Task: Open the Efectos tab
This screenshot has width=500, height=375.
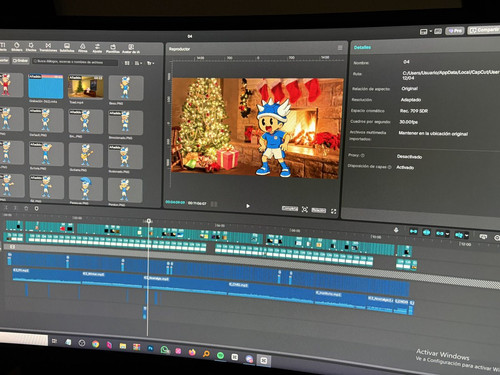Action: (x=31, y=47)
